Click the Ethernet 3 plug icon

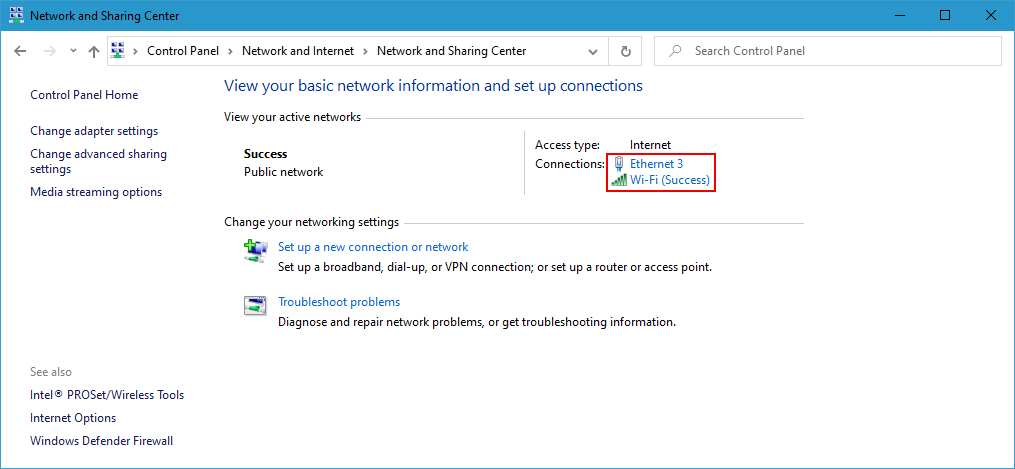click(619, 164)
